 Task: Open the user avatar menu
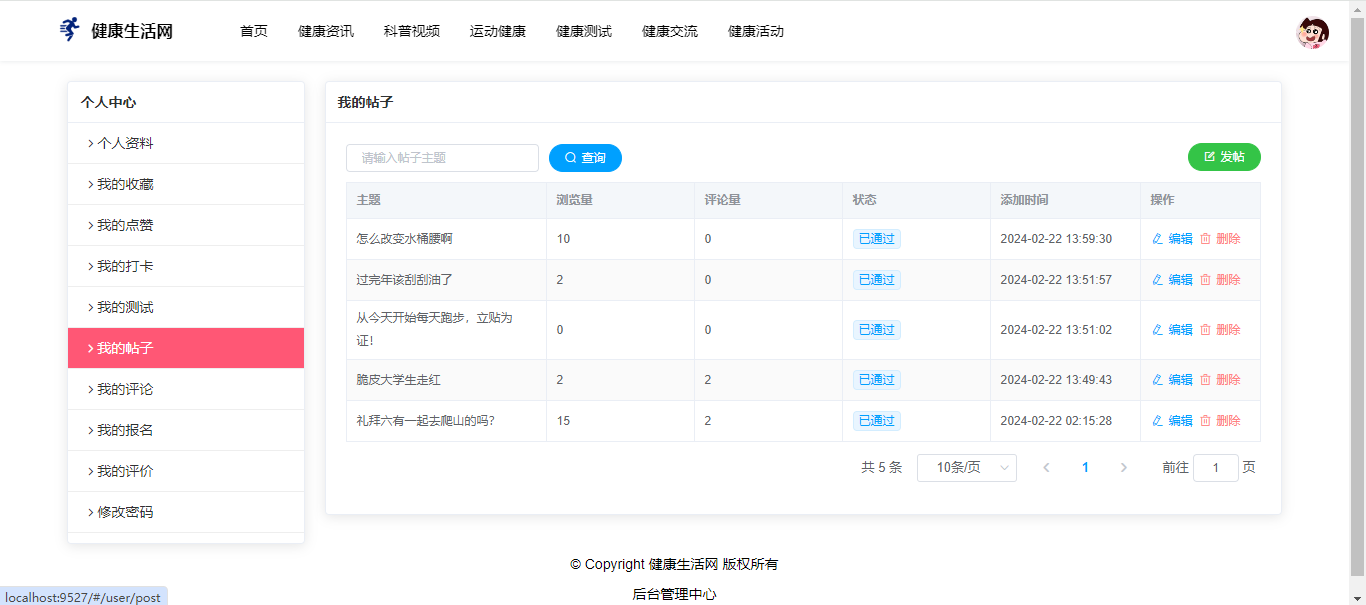(1312, 33)
